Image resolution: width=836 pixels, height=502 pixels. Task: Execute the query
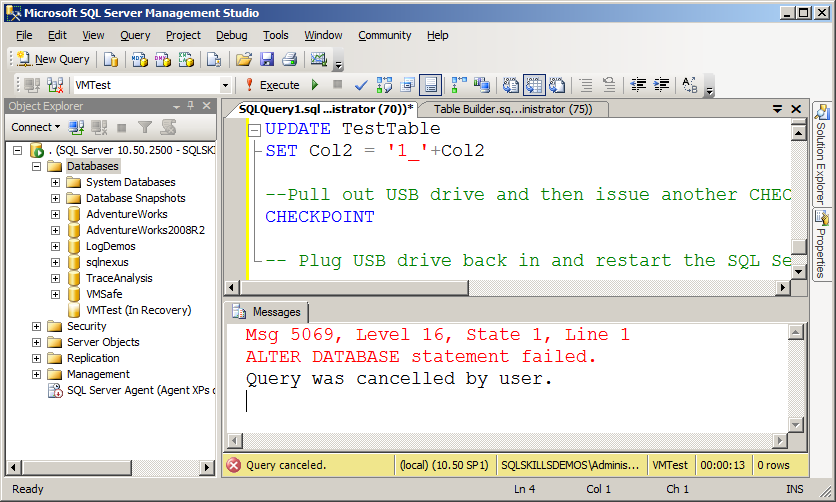[273, 85]
